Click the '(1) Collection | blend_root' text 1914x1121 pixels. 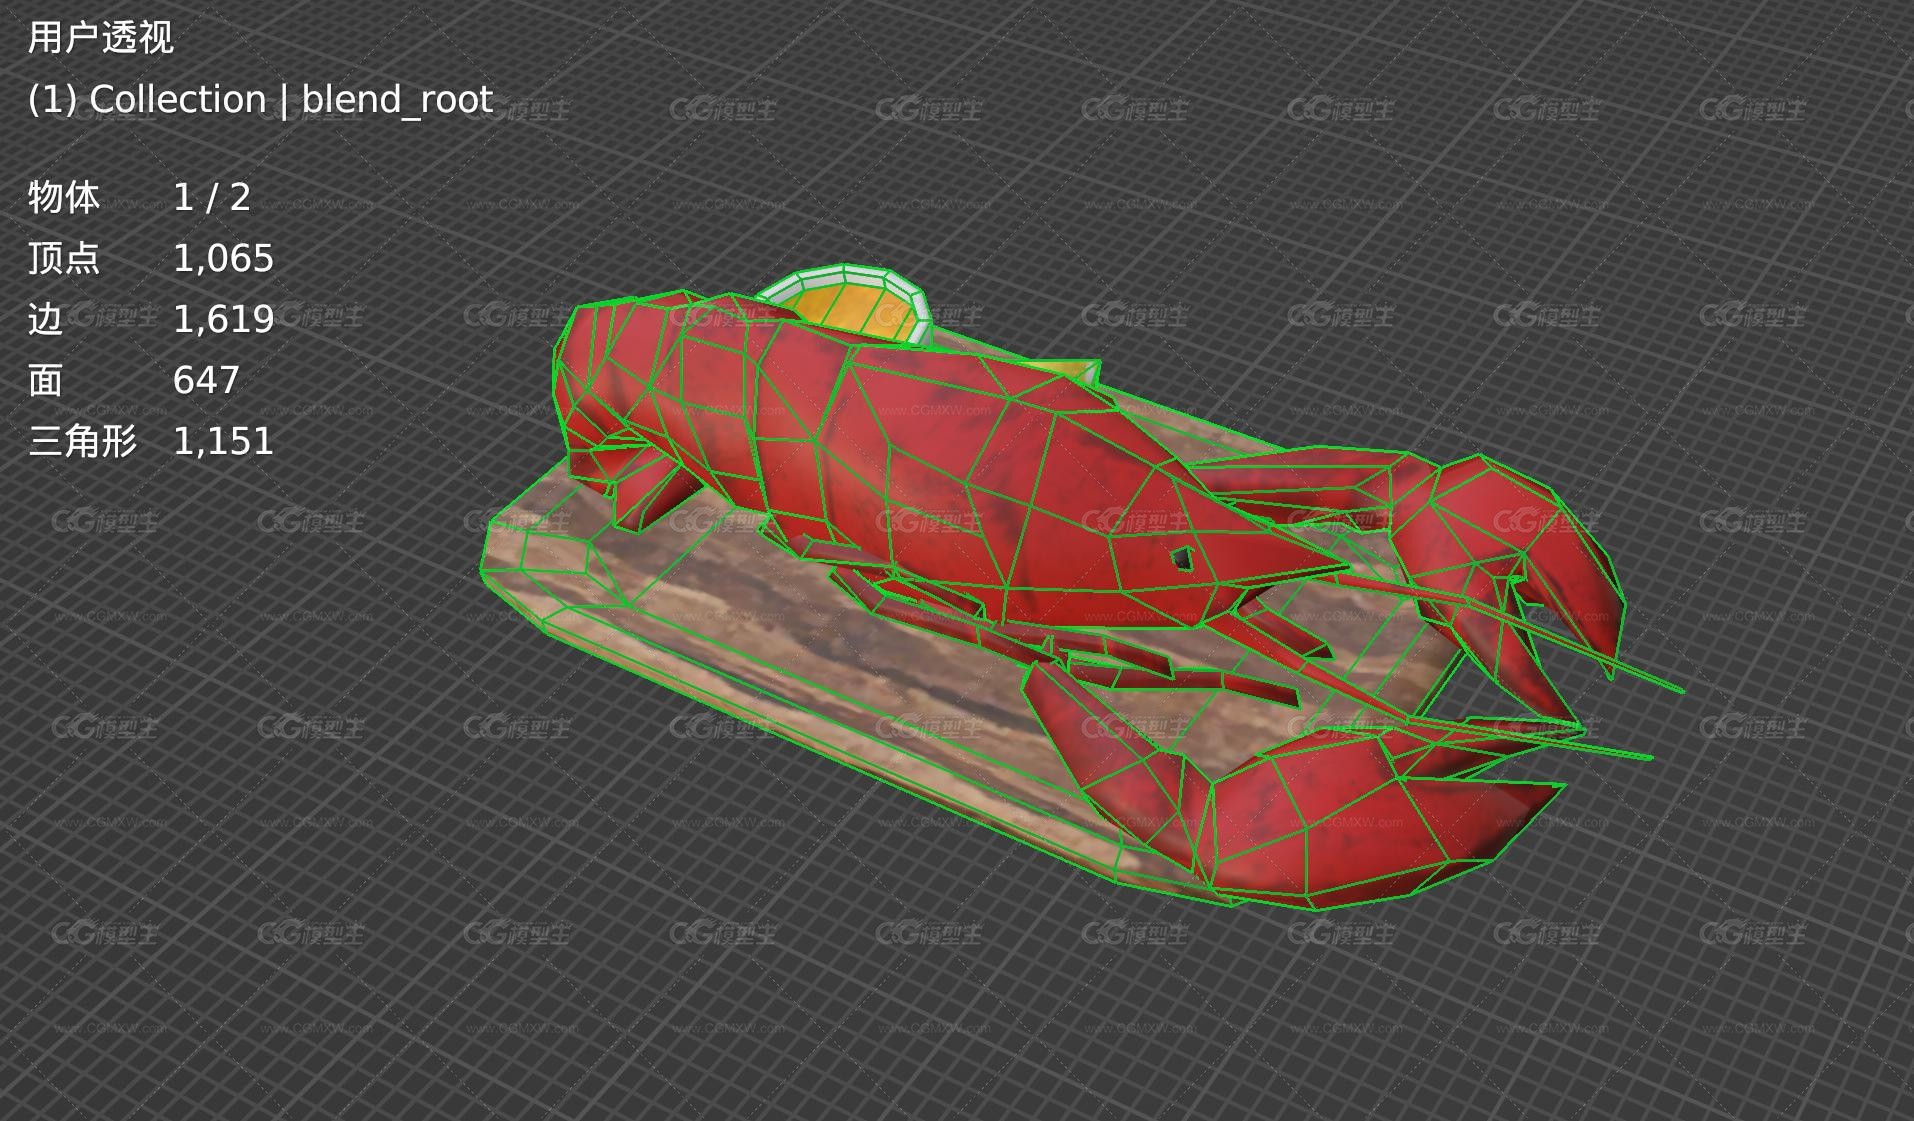[260, 100]
